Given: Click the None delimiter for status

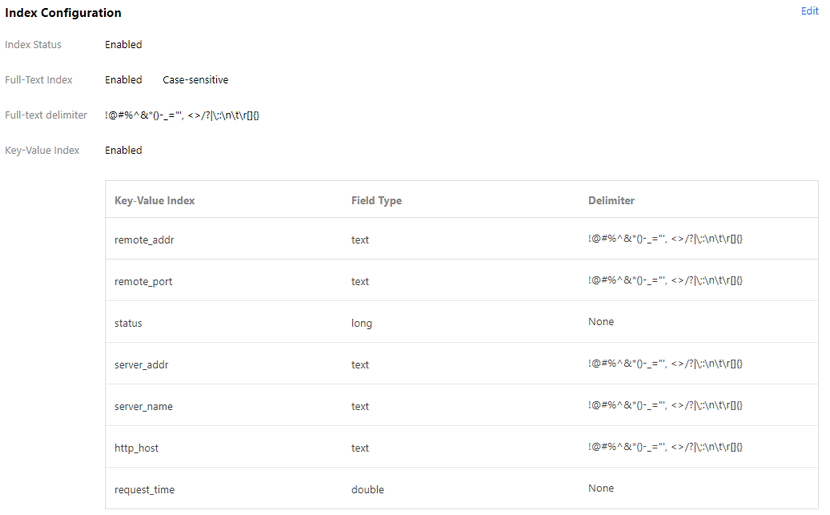Looking at the screenshot, I should [601, 322].
